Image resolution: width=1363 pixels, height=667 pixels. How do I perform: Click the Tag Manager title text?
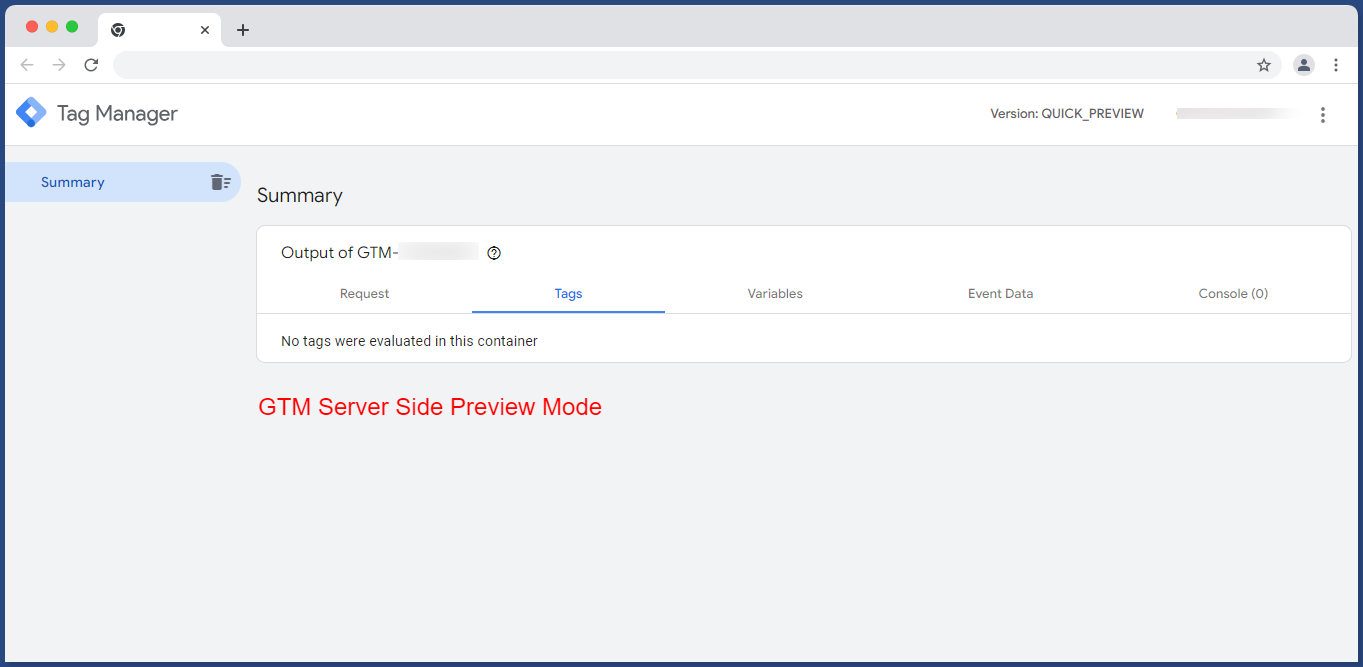point(117,114)
